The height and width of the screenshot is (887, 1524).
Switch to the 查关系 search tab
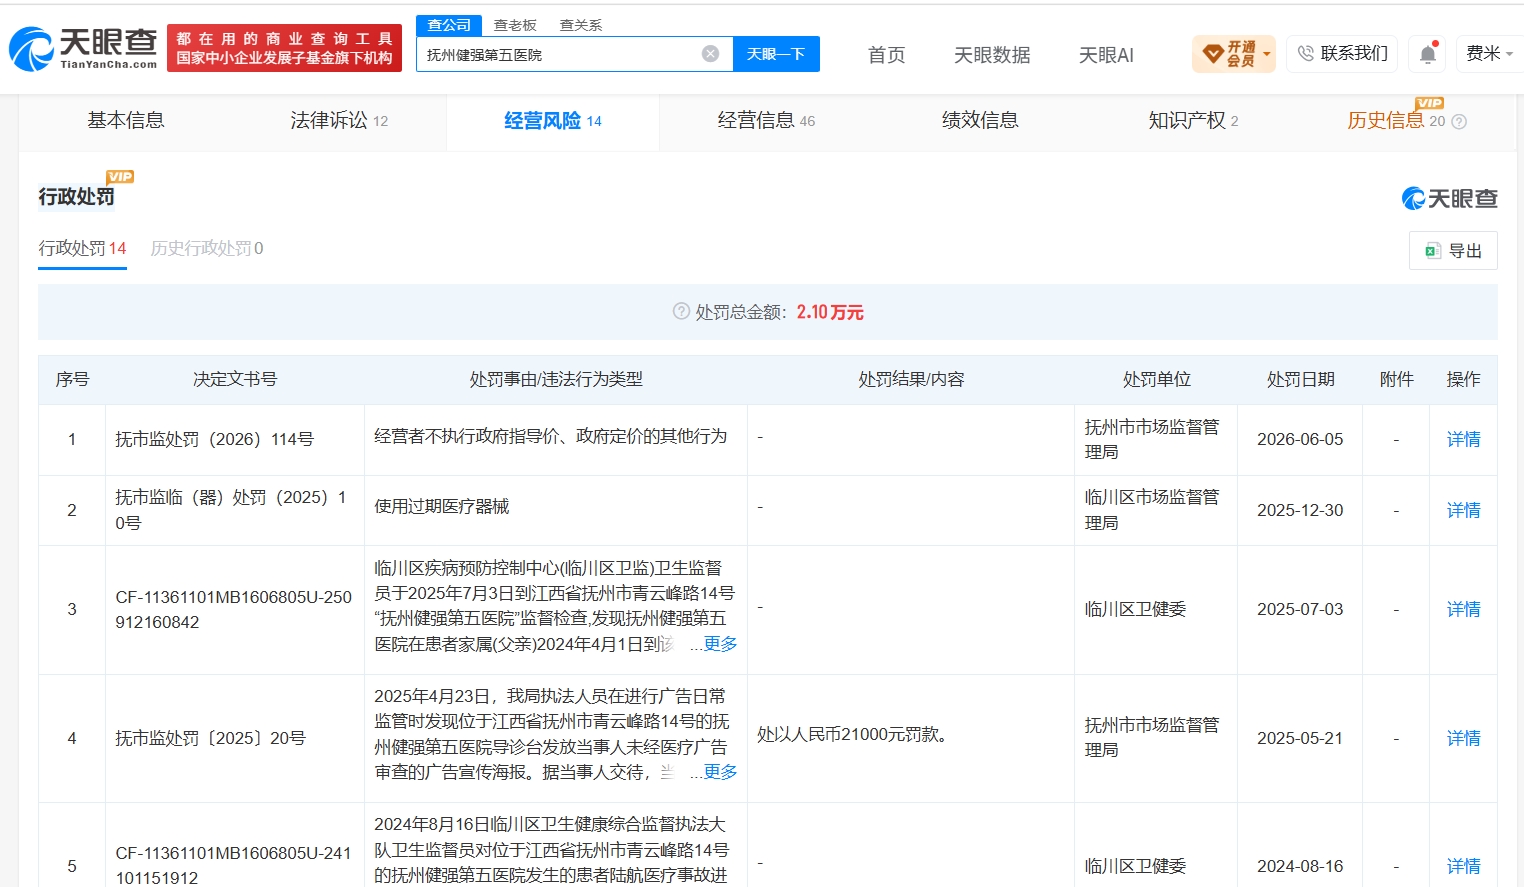click(x=581, y=25)
